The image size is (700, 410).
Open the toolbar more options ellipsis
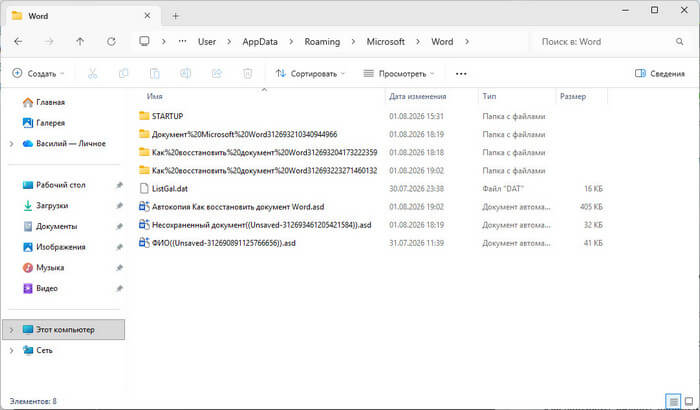point(461,74)
